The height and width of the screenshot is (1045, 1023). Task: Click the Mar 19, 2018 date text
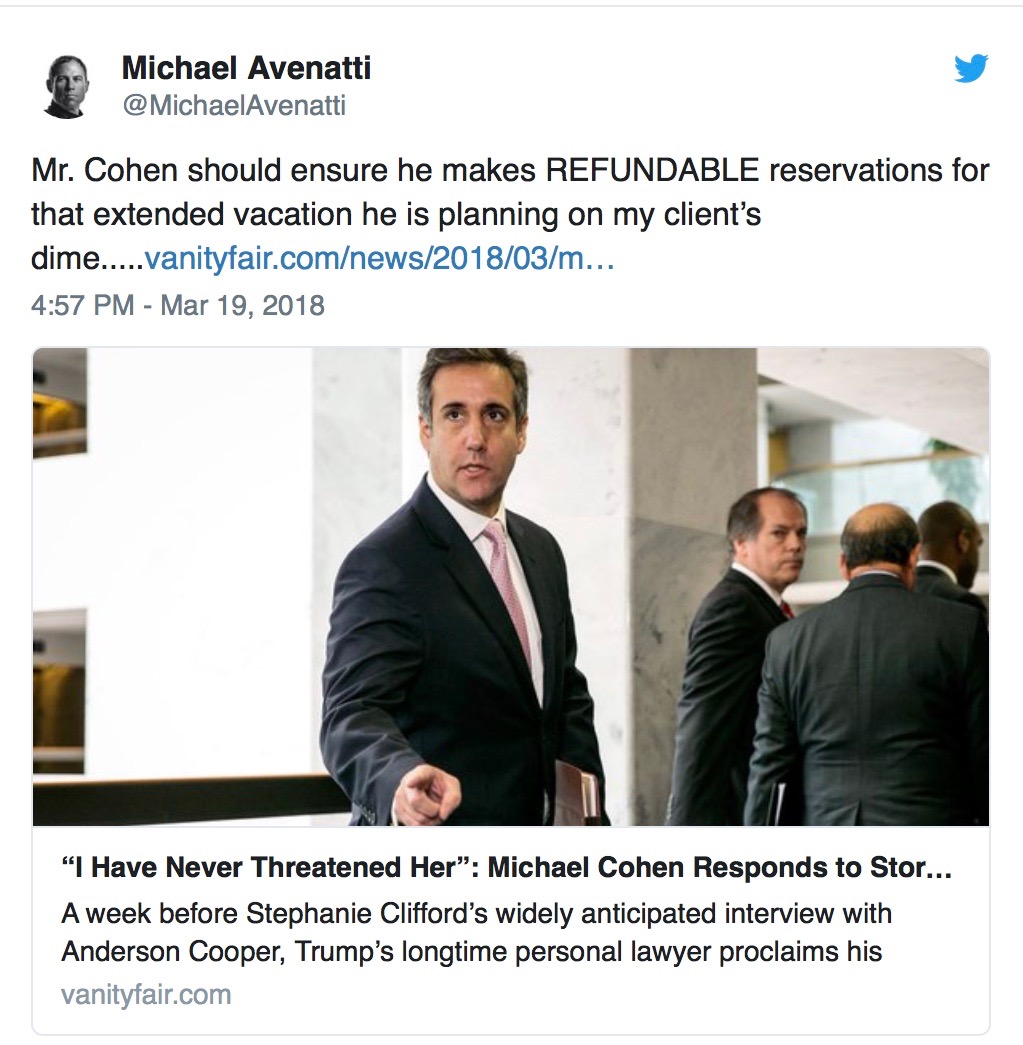point(242,304)
